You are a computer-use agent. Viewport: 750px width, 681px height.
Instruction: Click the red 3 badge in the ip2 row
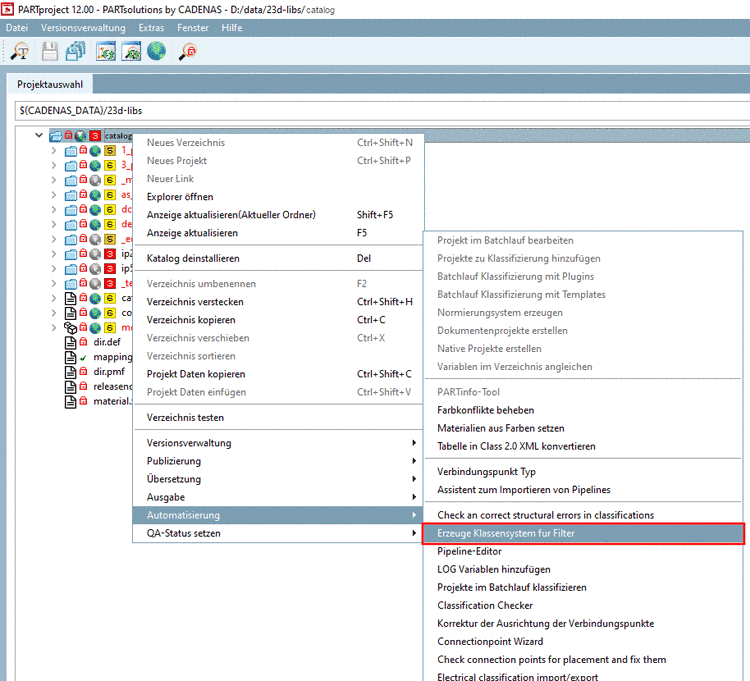click(x=110, y=254)
